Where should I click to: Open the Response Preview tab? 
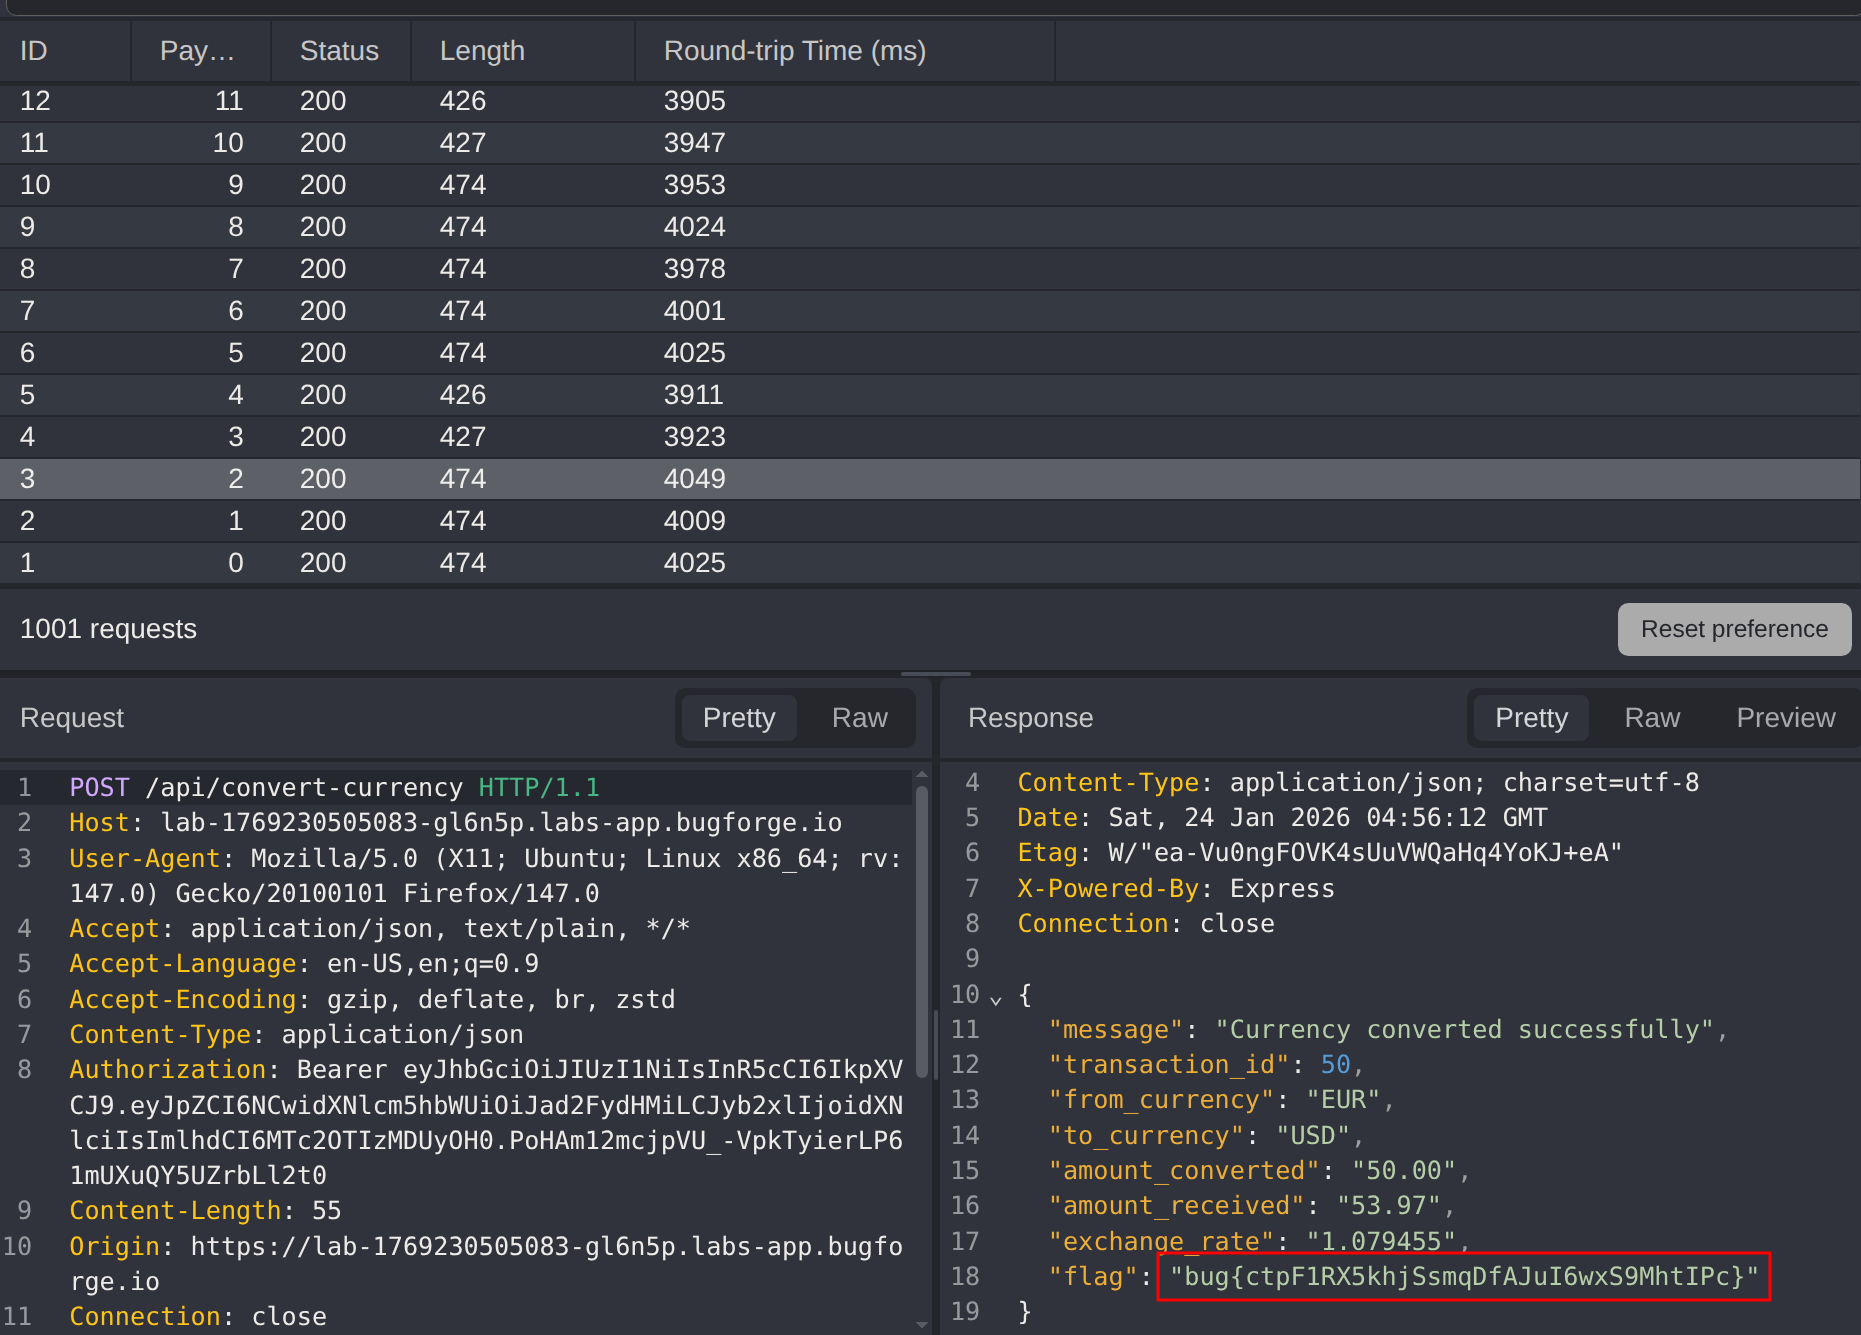[1785, 718]
